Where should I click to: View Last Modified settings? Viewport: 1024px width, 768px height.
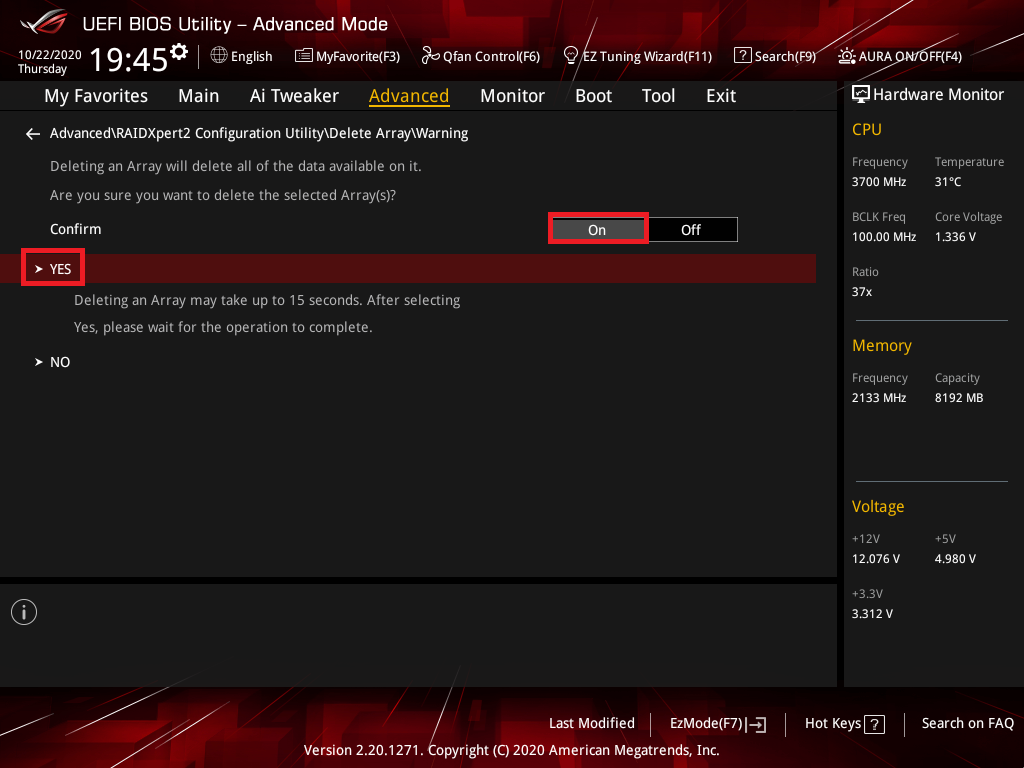click(591, 724)
